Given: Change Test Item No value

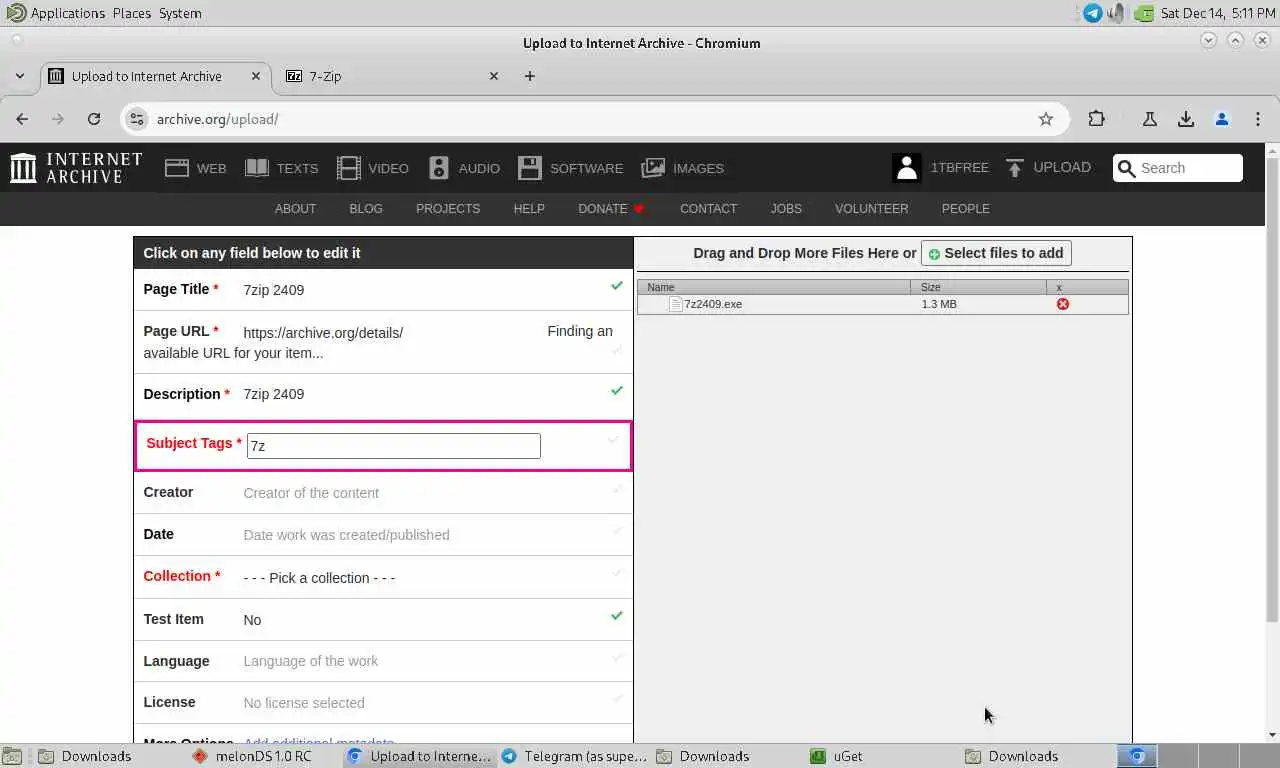Looking at the screenshot, I should click(252, 620).
